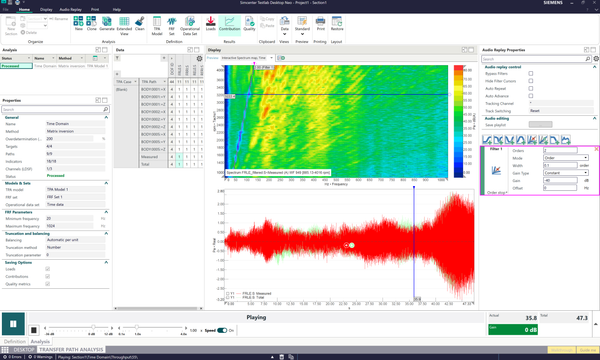Toggle the Contributions saving option checkbox
Screen dimensions: 600x360
(47, 276)
